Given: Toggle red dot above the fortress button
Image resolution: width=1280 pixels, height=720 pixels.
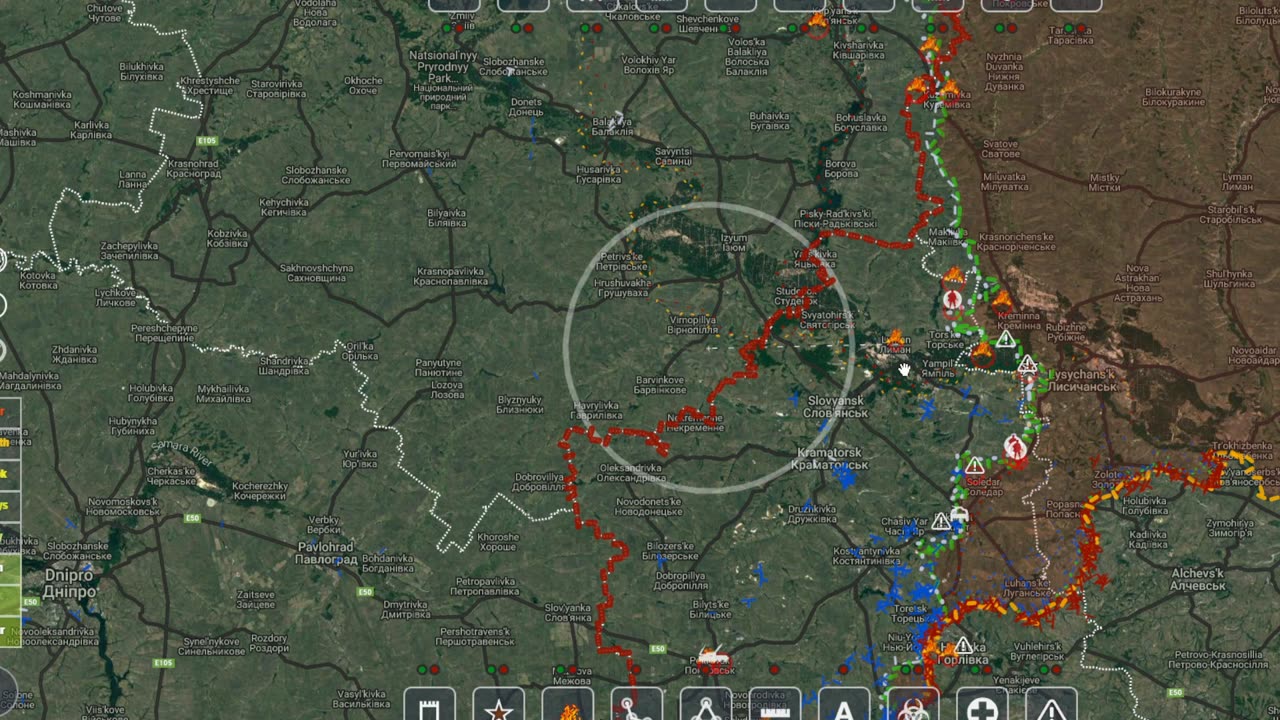Looking at the screenshot, I should pos(436,669).
